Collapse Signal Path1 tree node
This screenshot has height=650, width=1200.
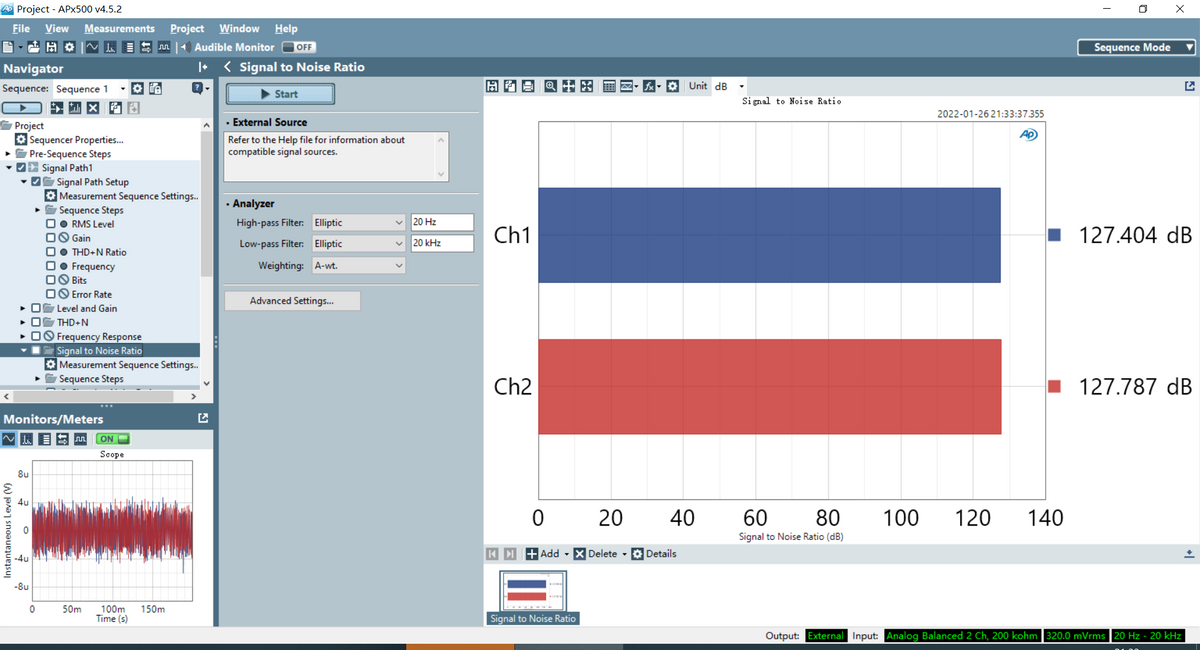[9, 168]
